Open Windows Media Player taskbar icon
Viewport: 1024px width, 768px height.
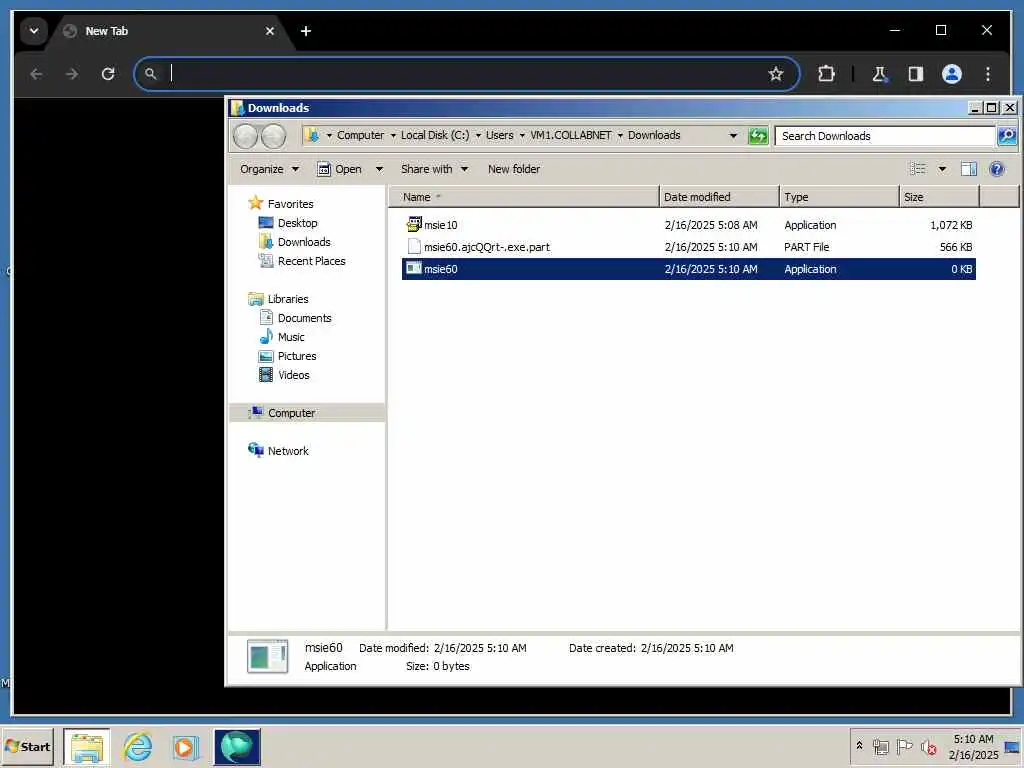coord(185,747)
